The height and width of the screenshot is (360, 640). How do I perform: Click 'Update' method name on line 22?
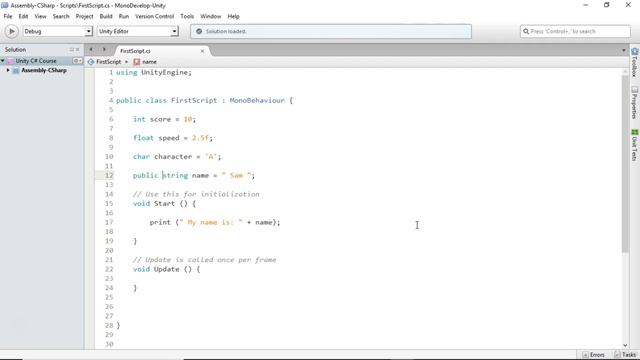coord(167,269)
